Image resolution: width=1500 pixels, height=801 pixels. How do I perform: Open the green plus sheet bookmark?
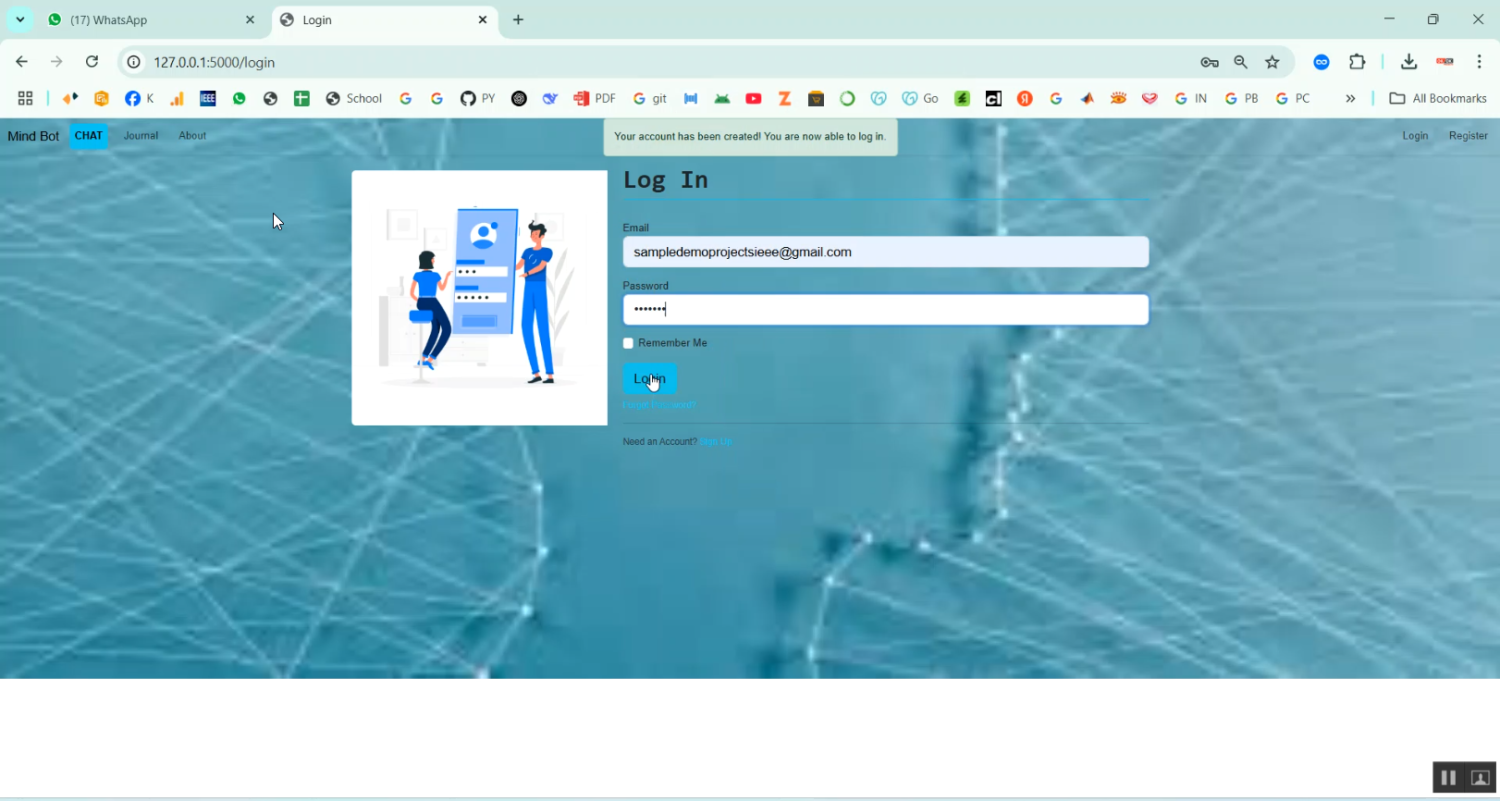(301, 98)
